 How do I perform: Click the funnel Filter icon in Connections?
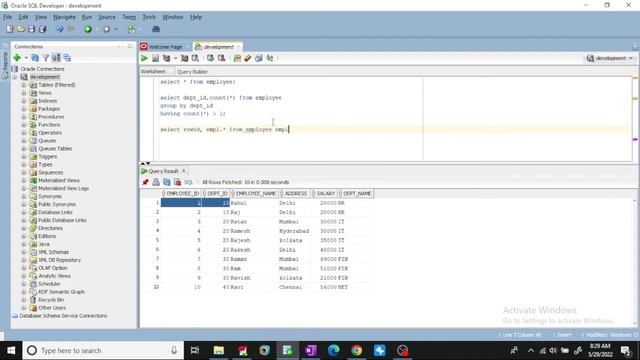click(46, 58)
